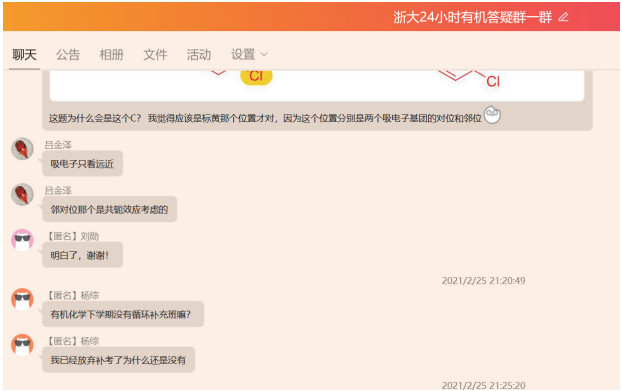The height and width of the screenshot is (391, 622).
Task: Open the 相册 tab
Action: pyautogui.click(x=111, y=55)
